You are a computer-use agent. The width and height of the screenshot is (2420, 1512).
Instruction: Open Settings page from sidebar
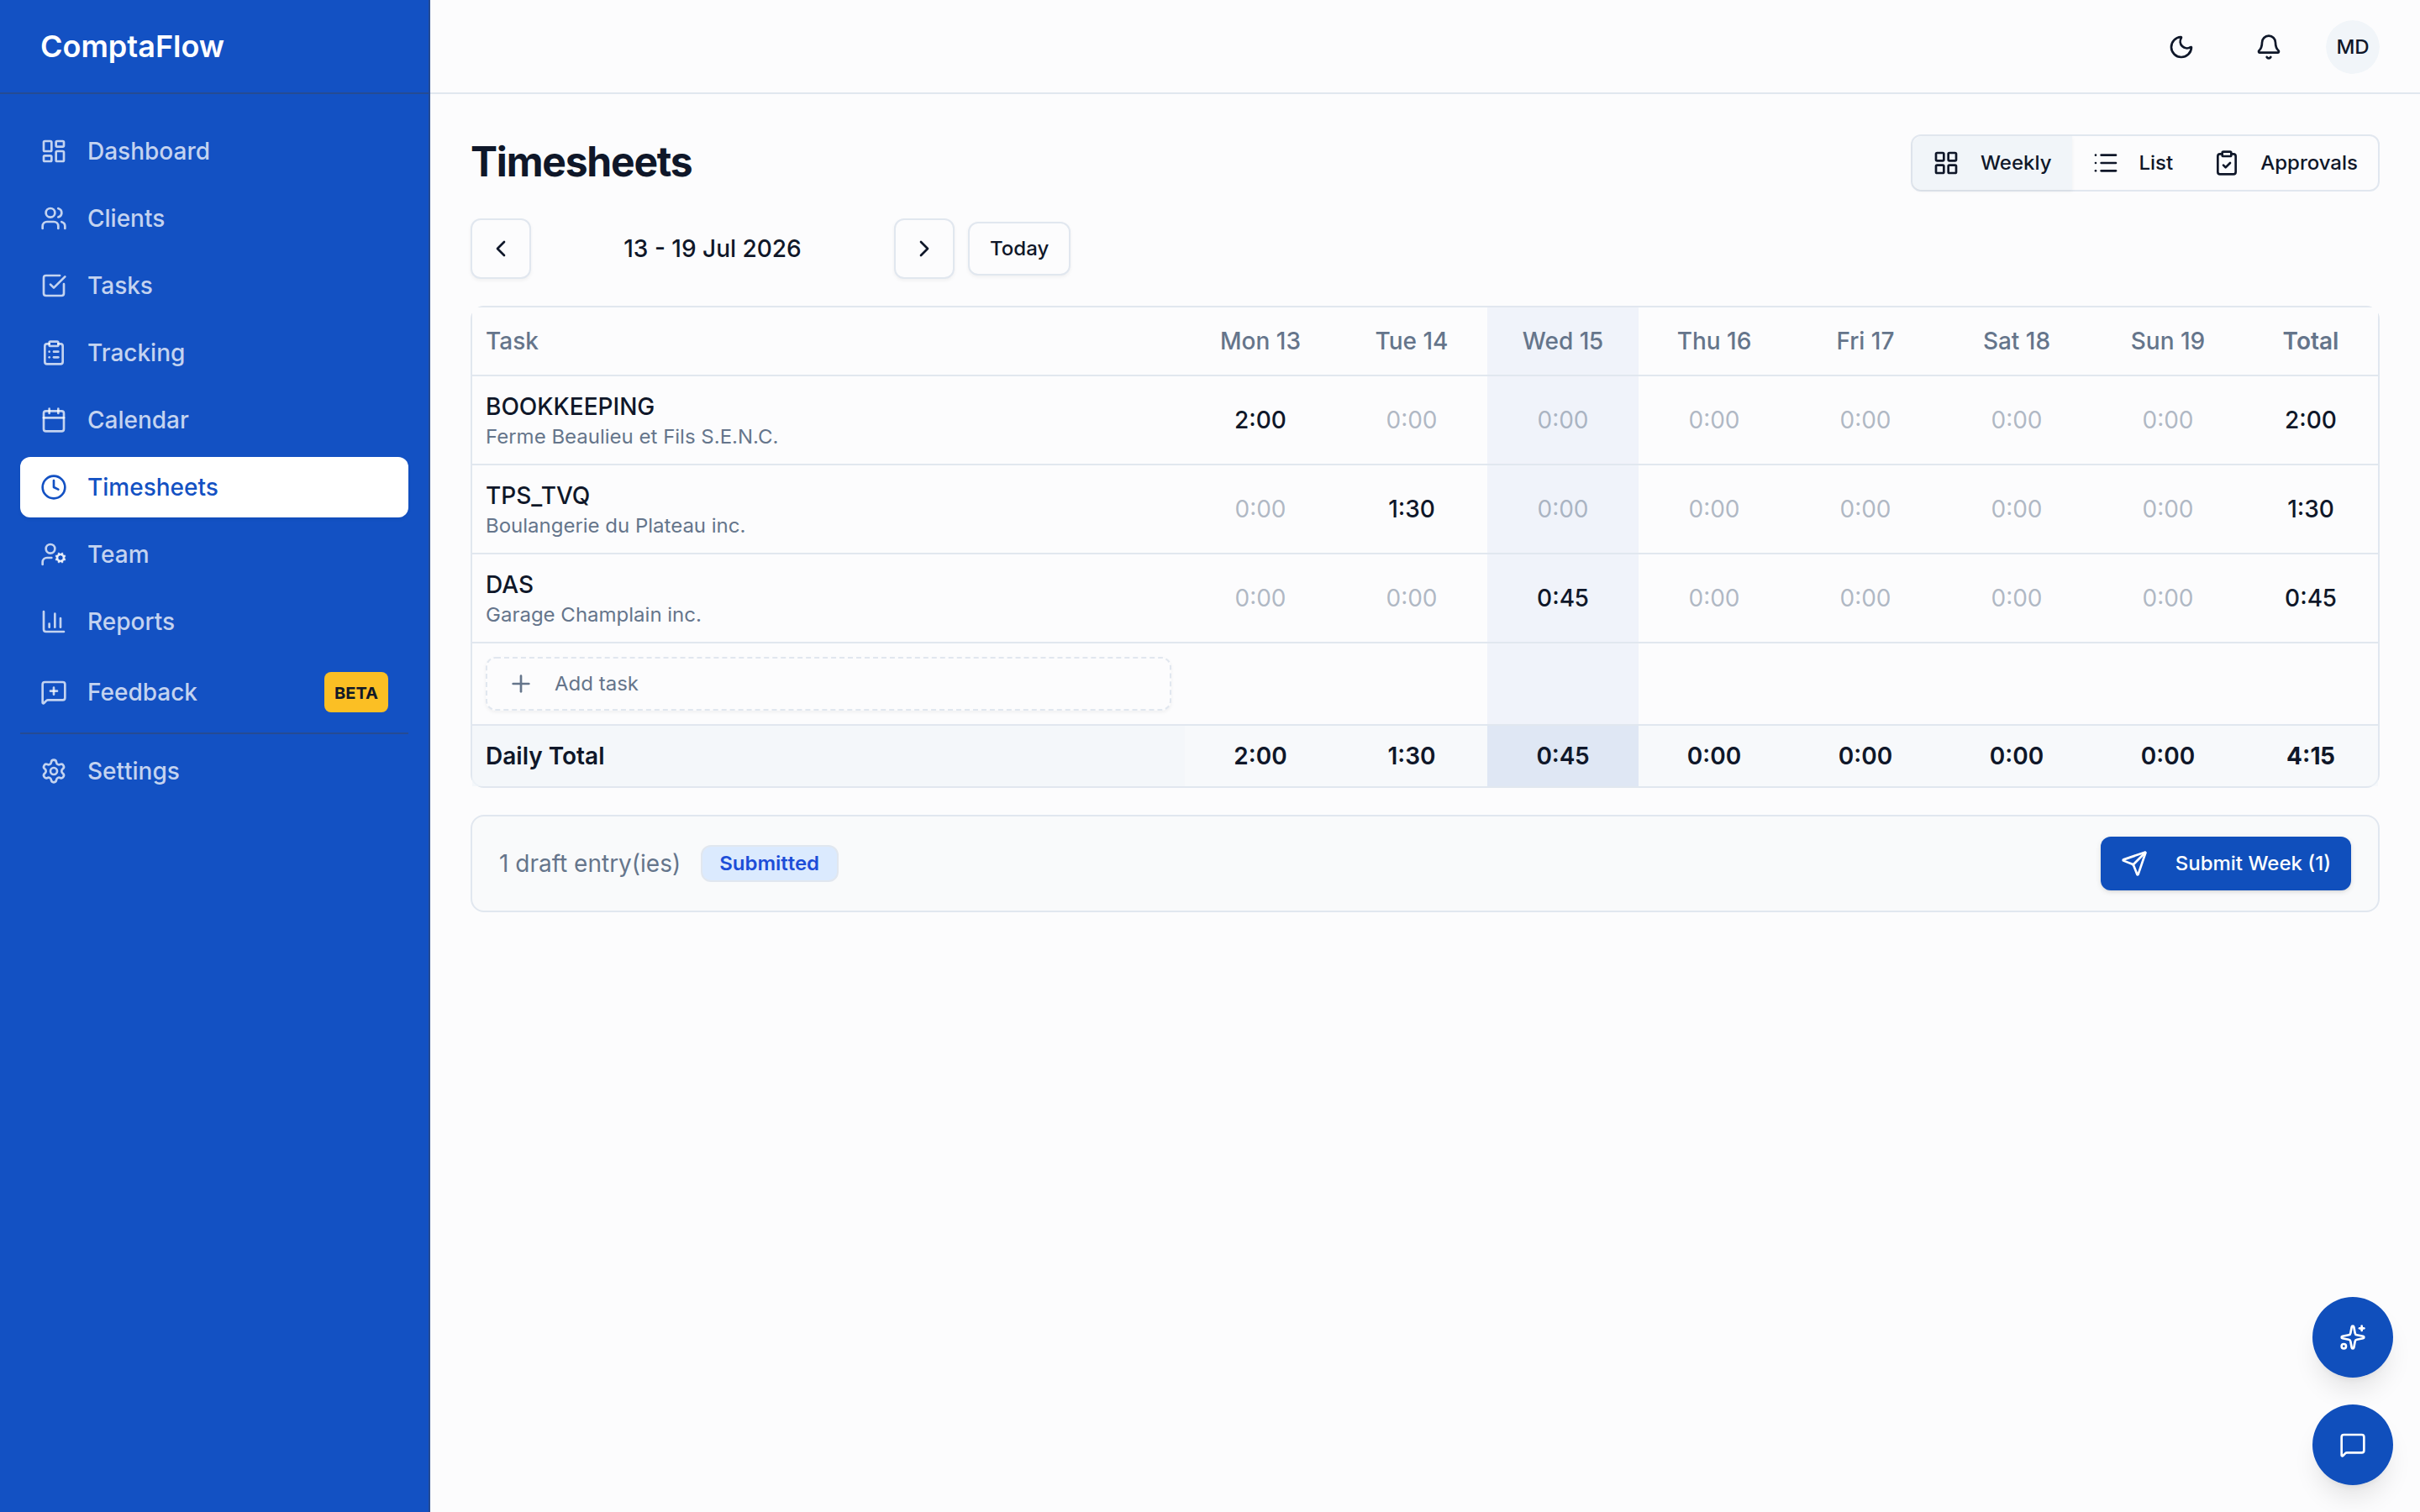[214, 771]
